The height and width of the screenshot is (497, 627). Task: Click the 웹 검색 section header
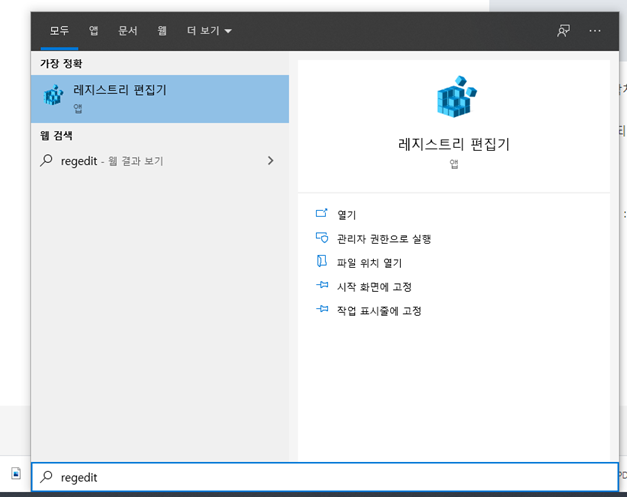click(56, 135)
